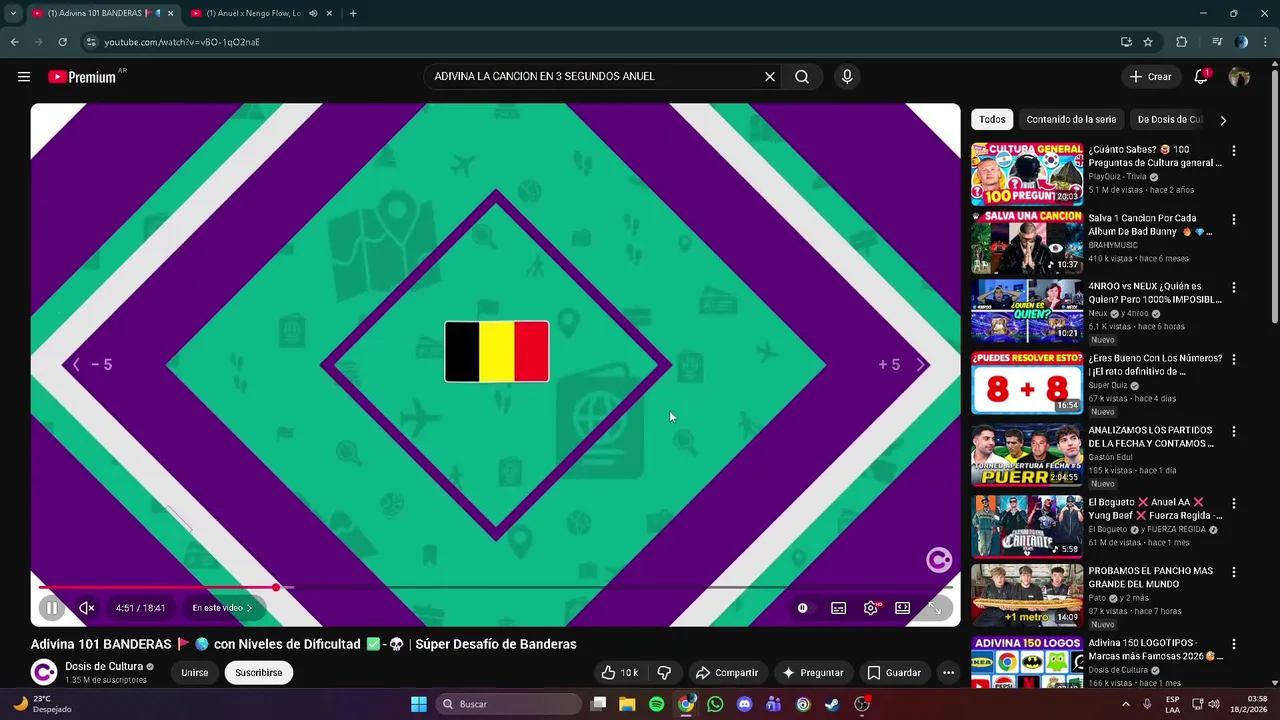Viewport: 1280px width, 720px height.
Task: Open YouTube notifications bell
Action: pos(1201,77)
